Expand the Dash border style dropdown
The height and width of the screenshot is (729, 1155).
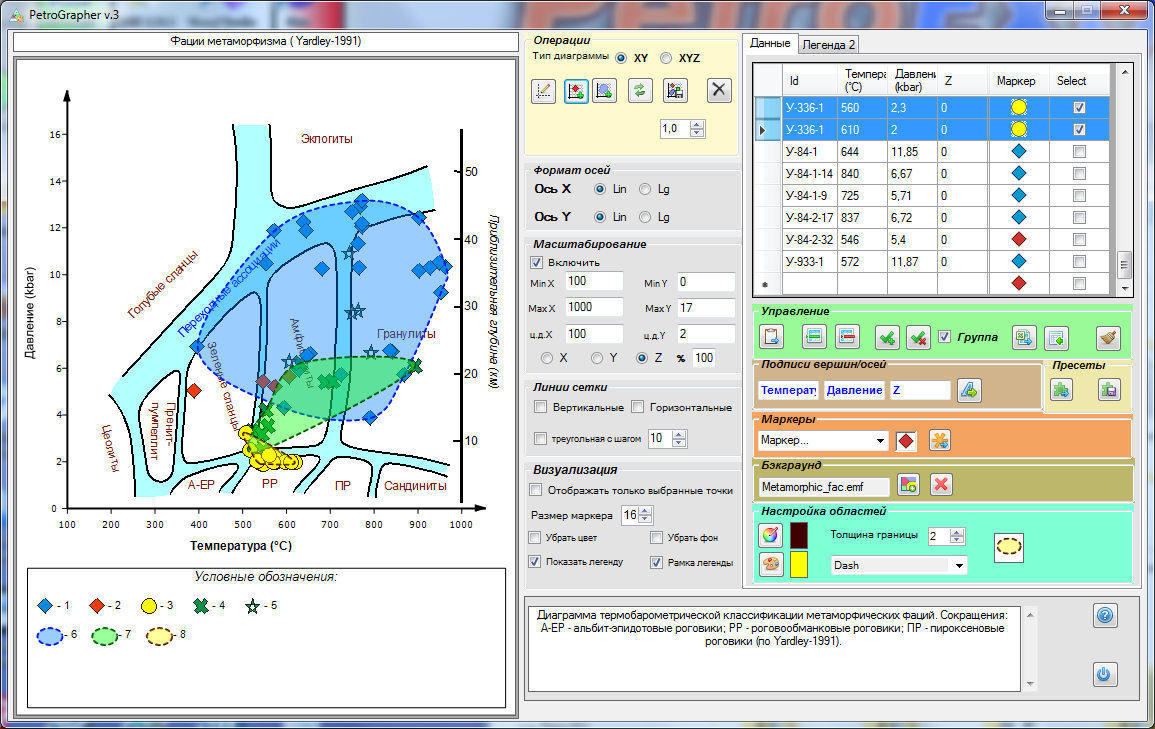coord(959,566)
